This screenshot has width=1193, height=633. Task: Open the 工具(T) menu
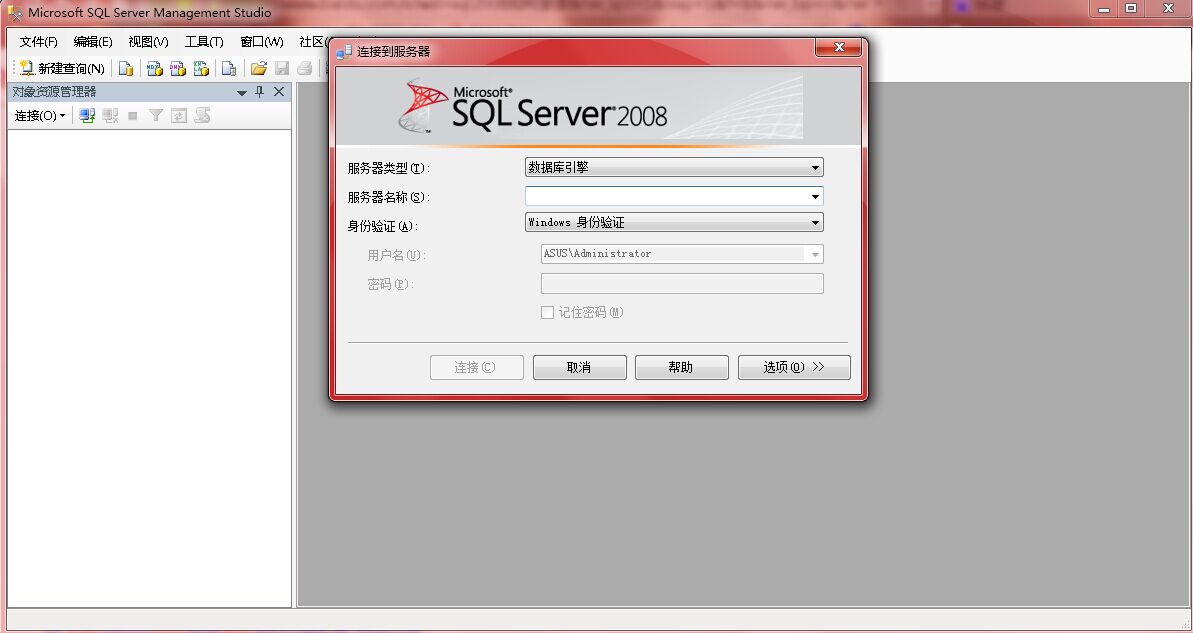pos(203,42)
